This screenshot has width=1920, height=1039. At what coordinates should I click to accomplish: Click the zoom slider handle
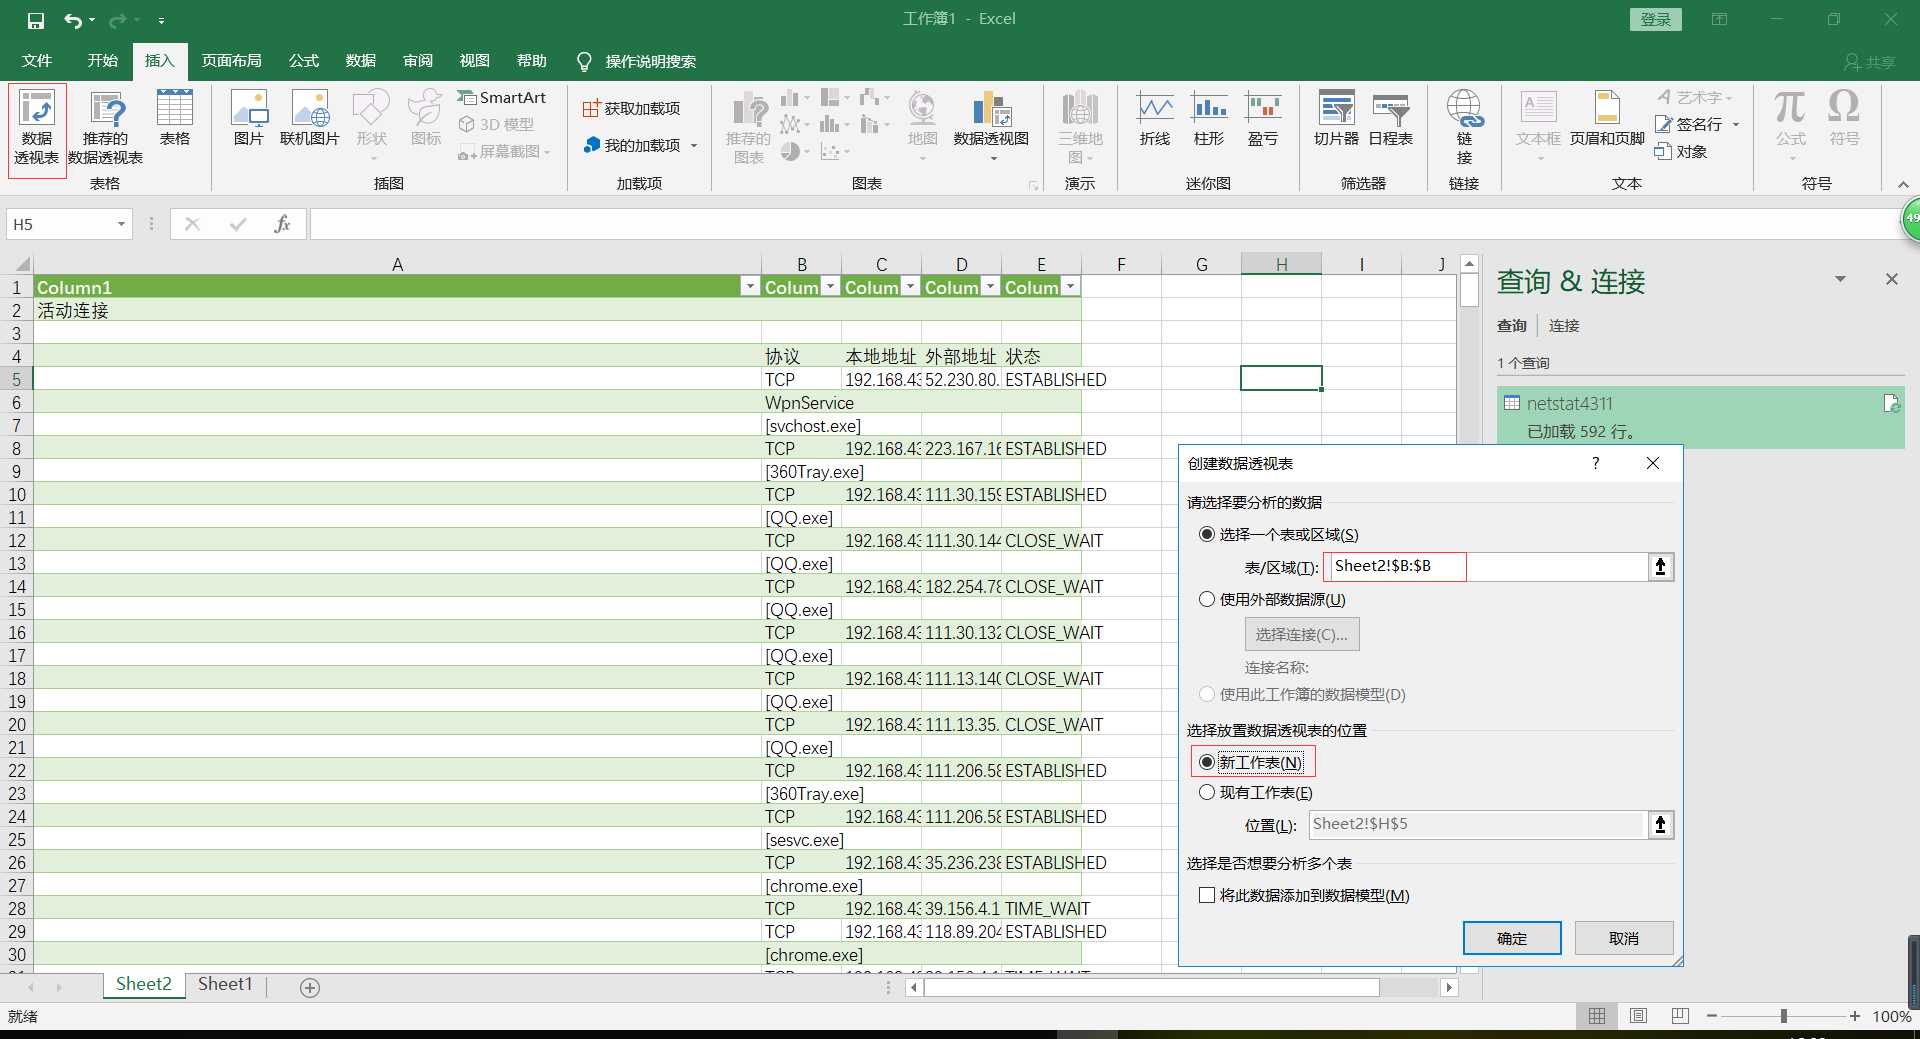[x=1783, y=1016]
